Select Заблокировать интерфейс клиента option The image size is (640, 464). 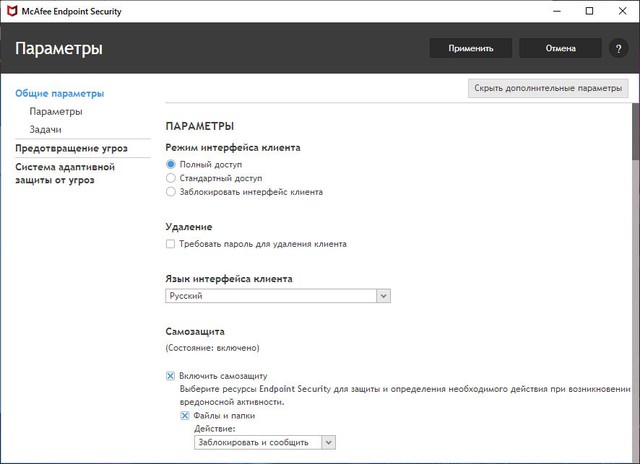[x=171, y=191]
